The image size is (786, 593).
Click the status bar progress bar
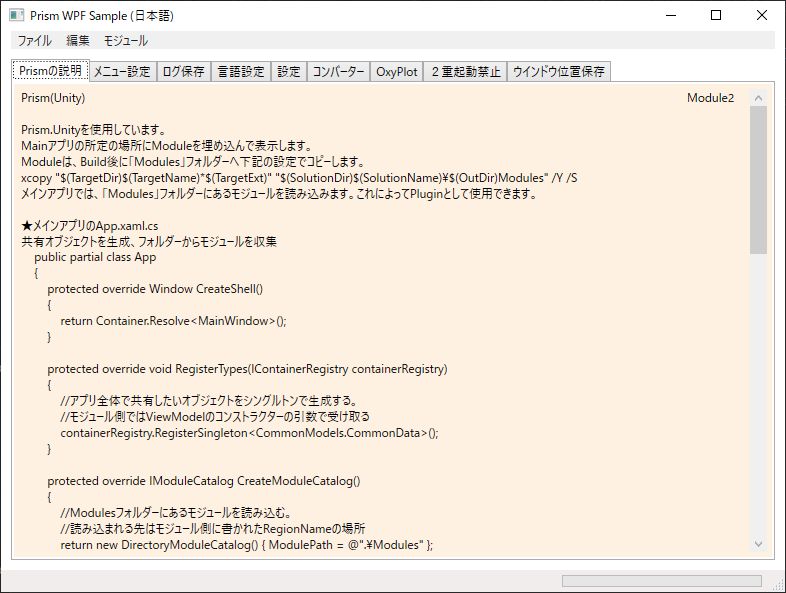662,580
